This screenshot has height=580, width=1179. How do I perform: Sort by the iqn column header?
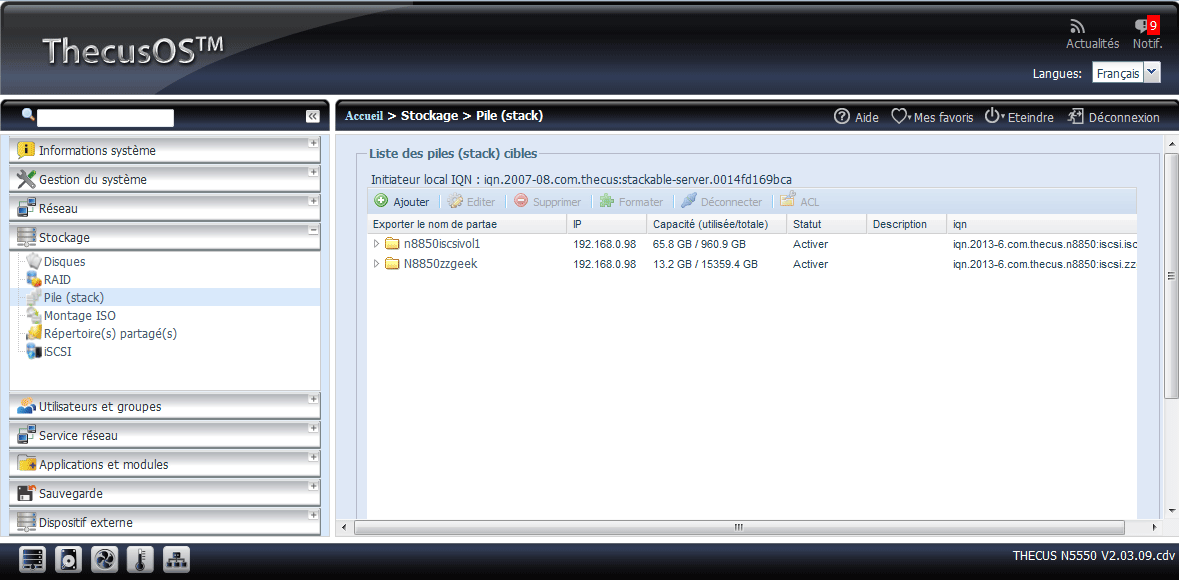(1042, 224)
